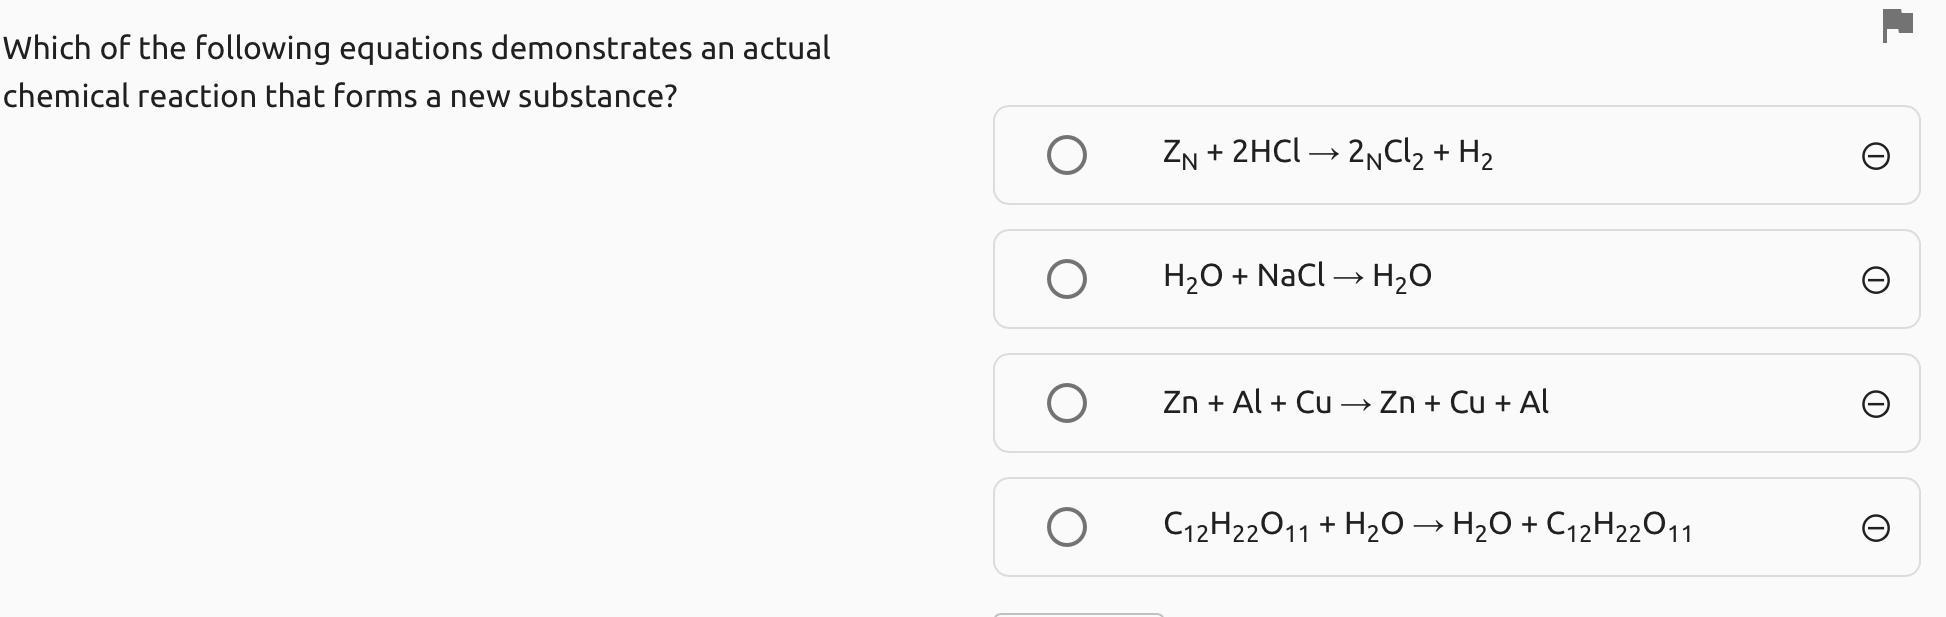This screenshot has height=617, width=1946.
Task: Click the H2O + NaCl → H2O equation
Action: tap(1297, 276)
